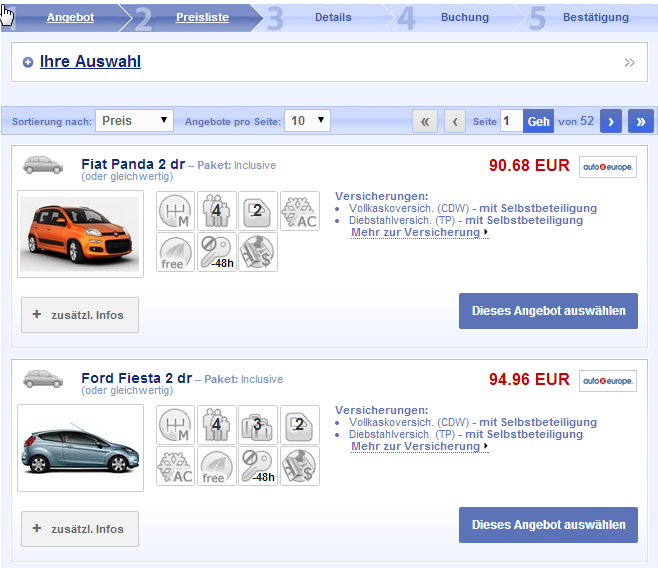Click the Paket: Inclusive text of Ford Fiesta
This screenshot has width=658, height=568.
click(x=244, y=379)
